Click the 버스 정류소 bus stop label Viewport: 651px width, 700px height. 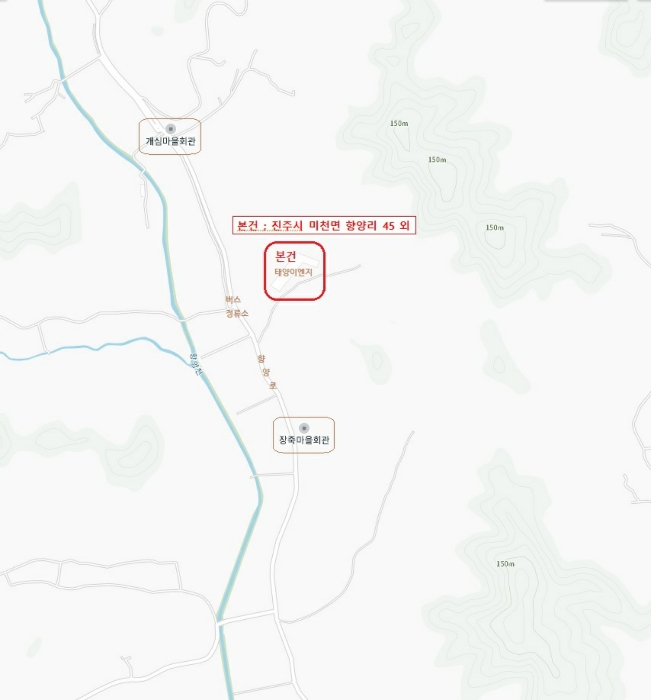click(236, 306)
